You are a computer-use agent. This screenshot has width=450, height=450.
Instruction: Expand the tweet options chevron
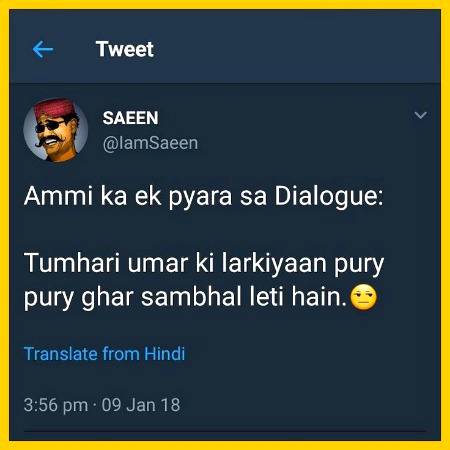420,115
